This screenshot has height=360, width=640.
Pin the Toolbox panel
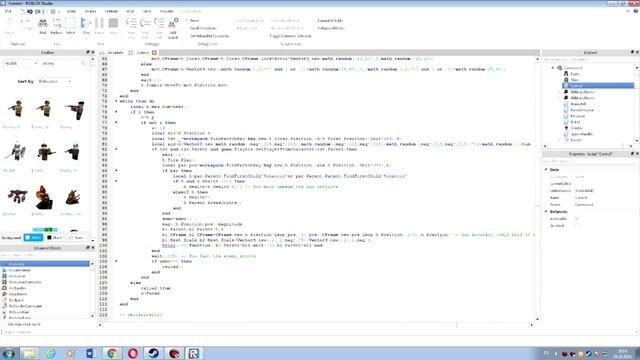tap(87, 53)
